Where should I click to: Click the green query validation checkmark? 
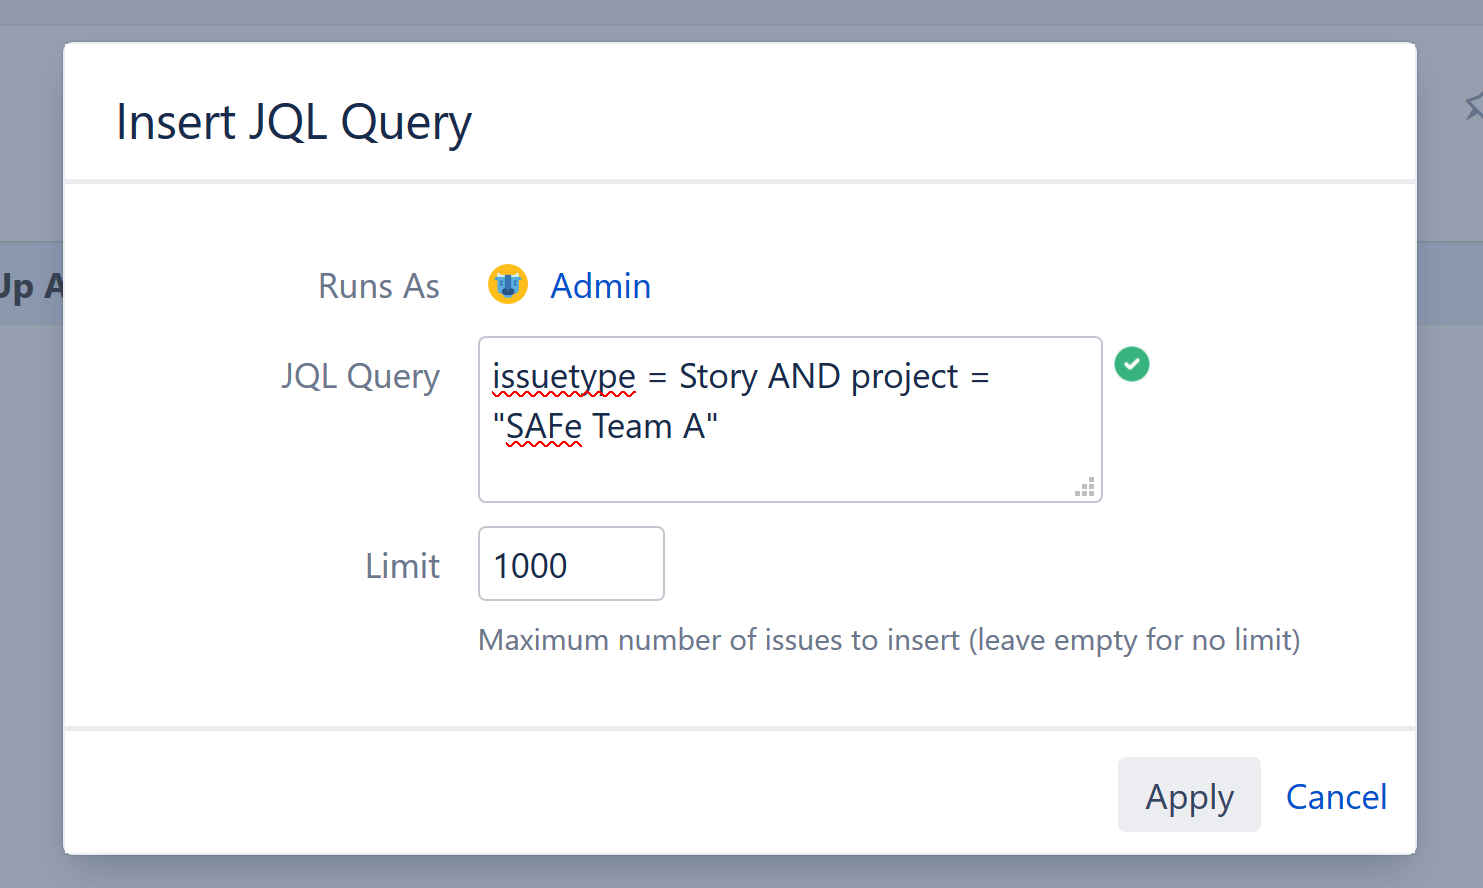click(x=1131, y=364)
